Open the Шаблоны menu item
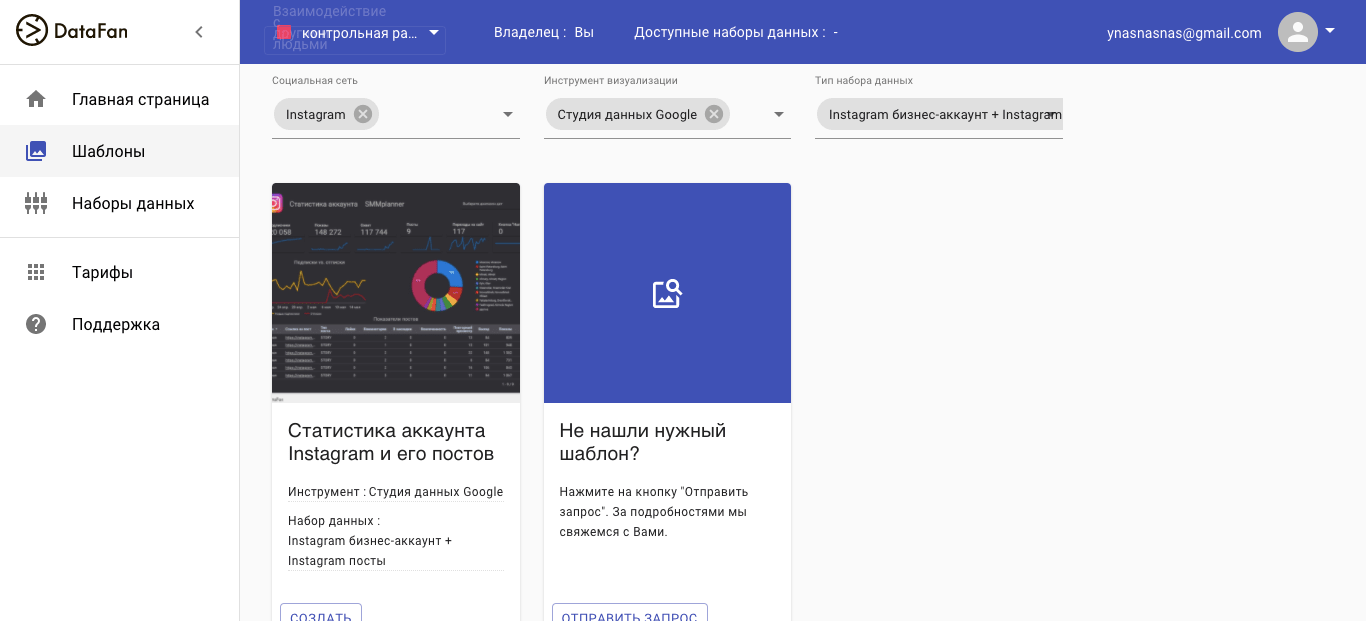 (x=120, y=151)
